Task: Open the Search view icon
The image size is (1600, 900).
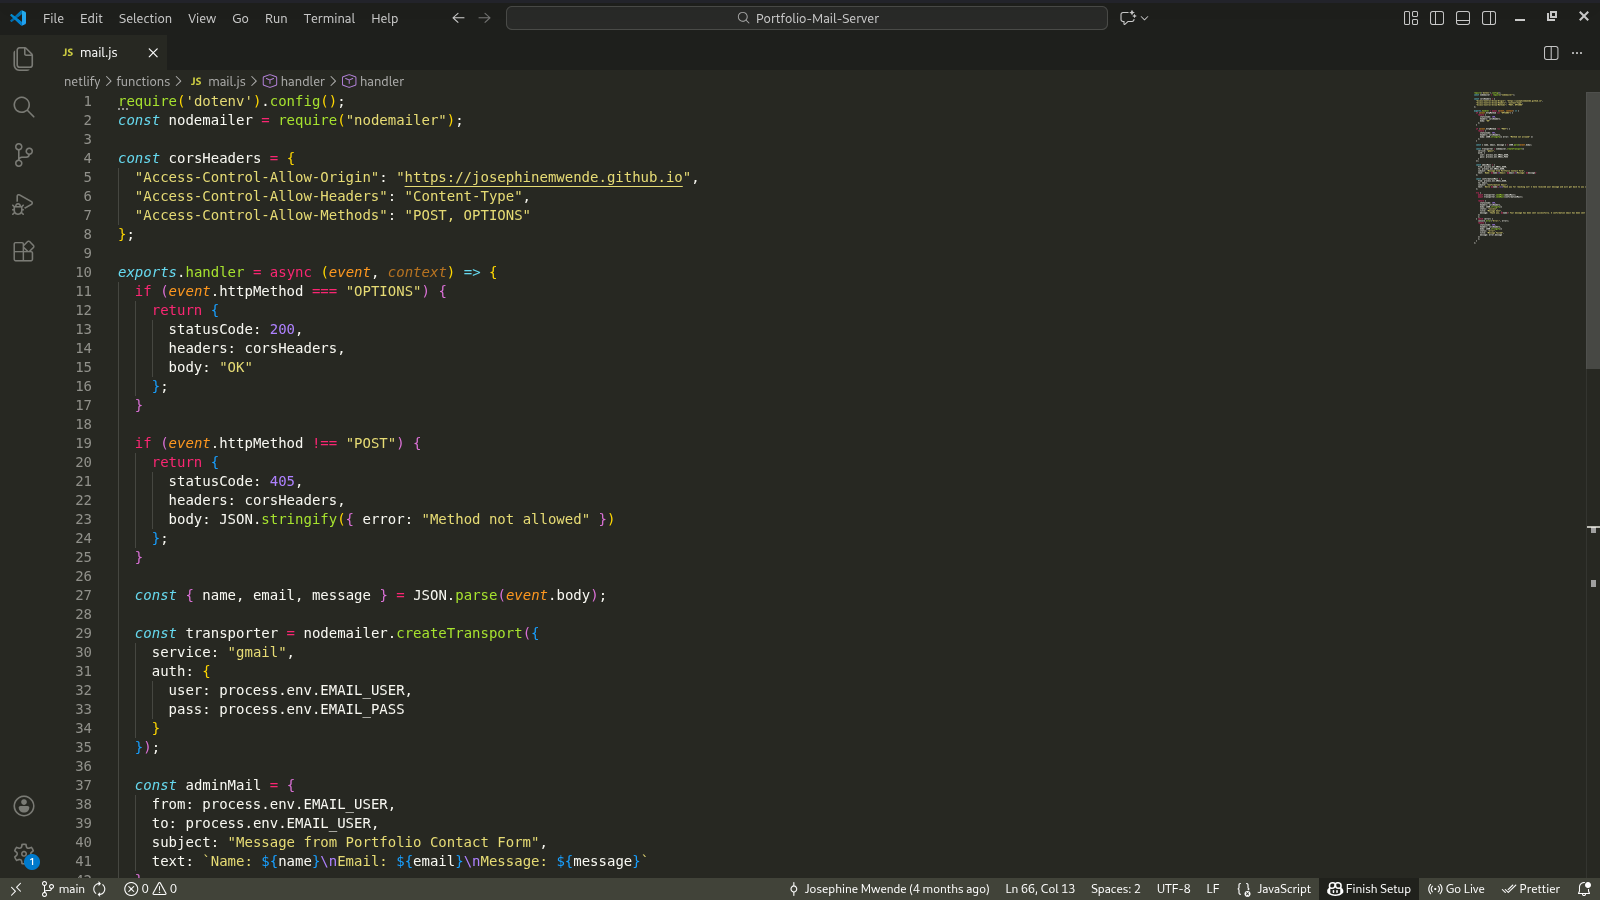Action: (x=23, y=107)
